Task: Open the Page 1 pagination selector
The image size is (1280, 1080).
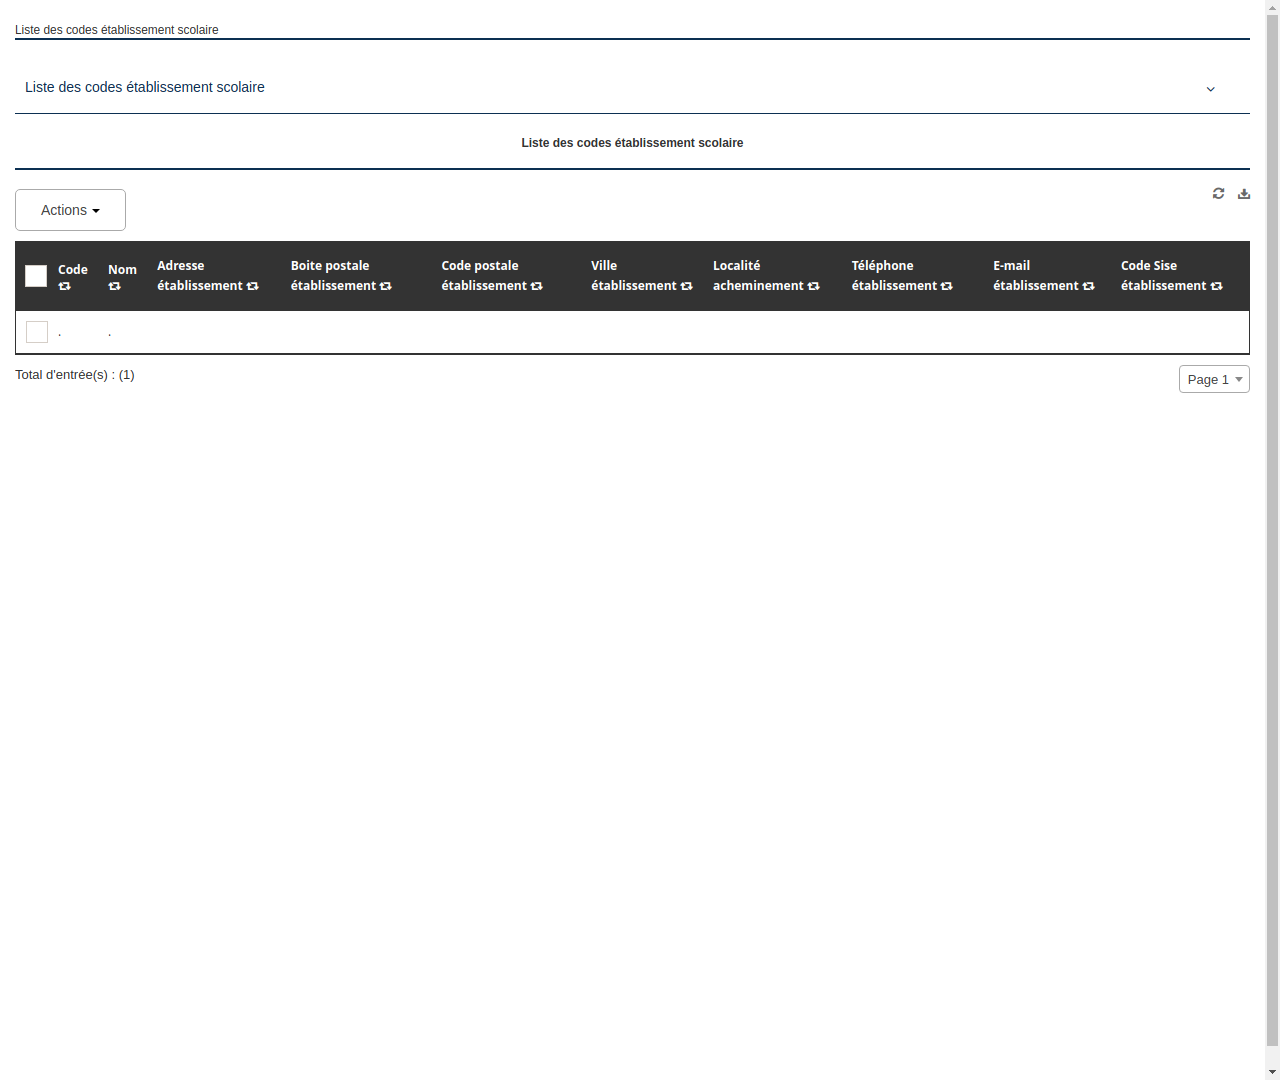Action: tap(1213, 379)
